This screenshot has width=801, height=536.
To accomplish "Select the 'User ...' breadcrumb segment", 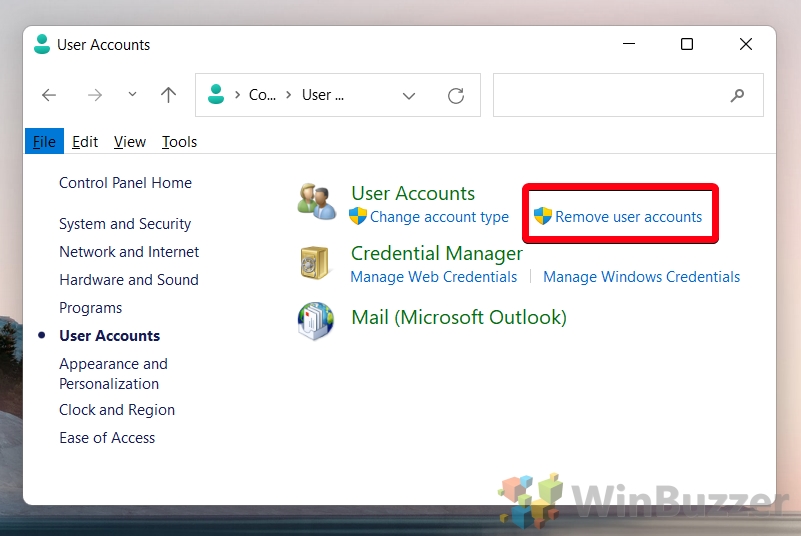I will [323, 95].
